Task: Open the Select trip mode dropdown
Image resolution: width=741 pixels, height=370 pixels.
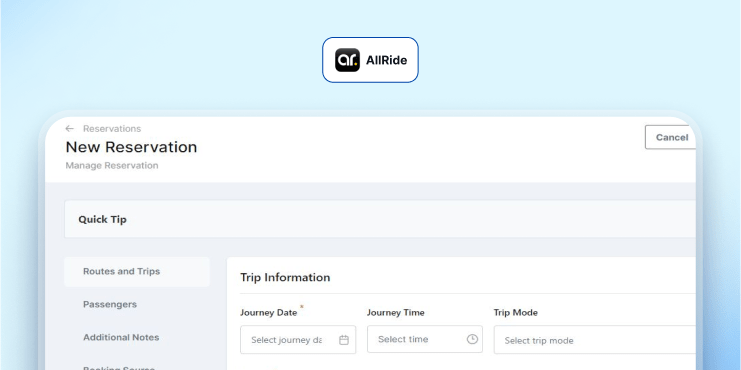Action: (595, 340)
